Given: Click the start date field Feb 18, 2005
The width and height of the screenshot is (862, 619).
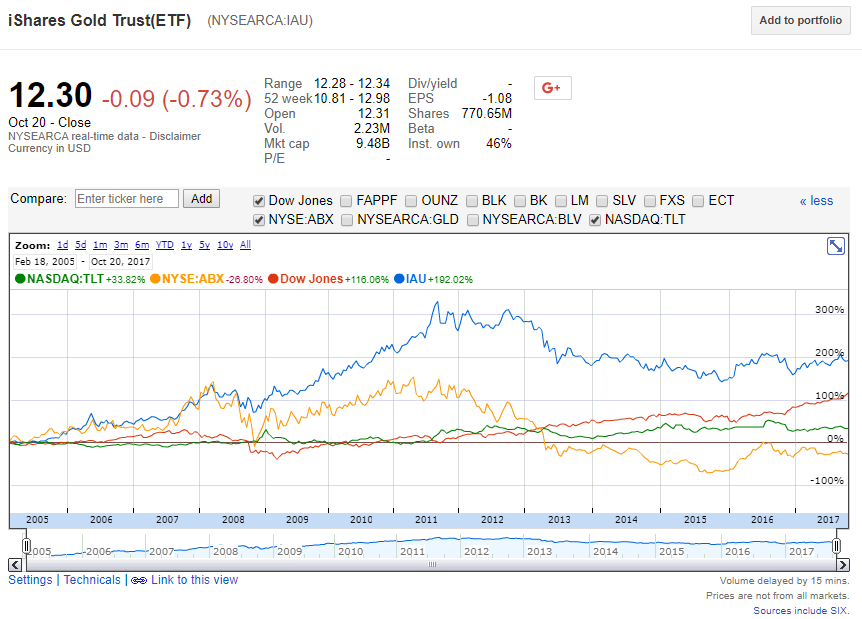Looking at the screenshot, I should tap(45, 262).
